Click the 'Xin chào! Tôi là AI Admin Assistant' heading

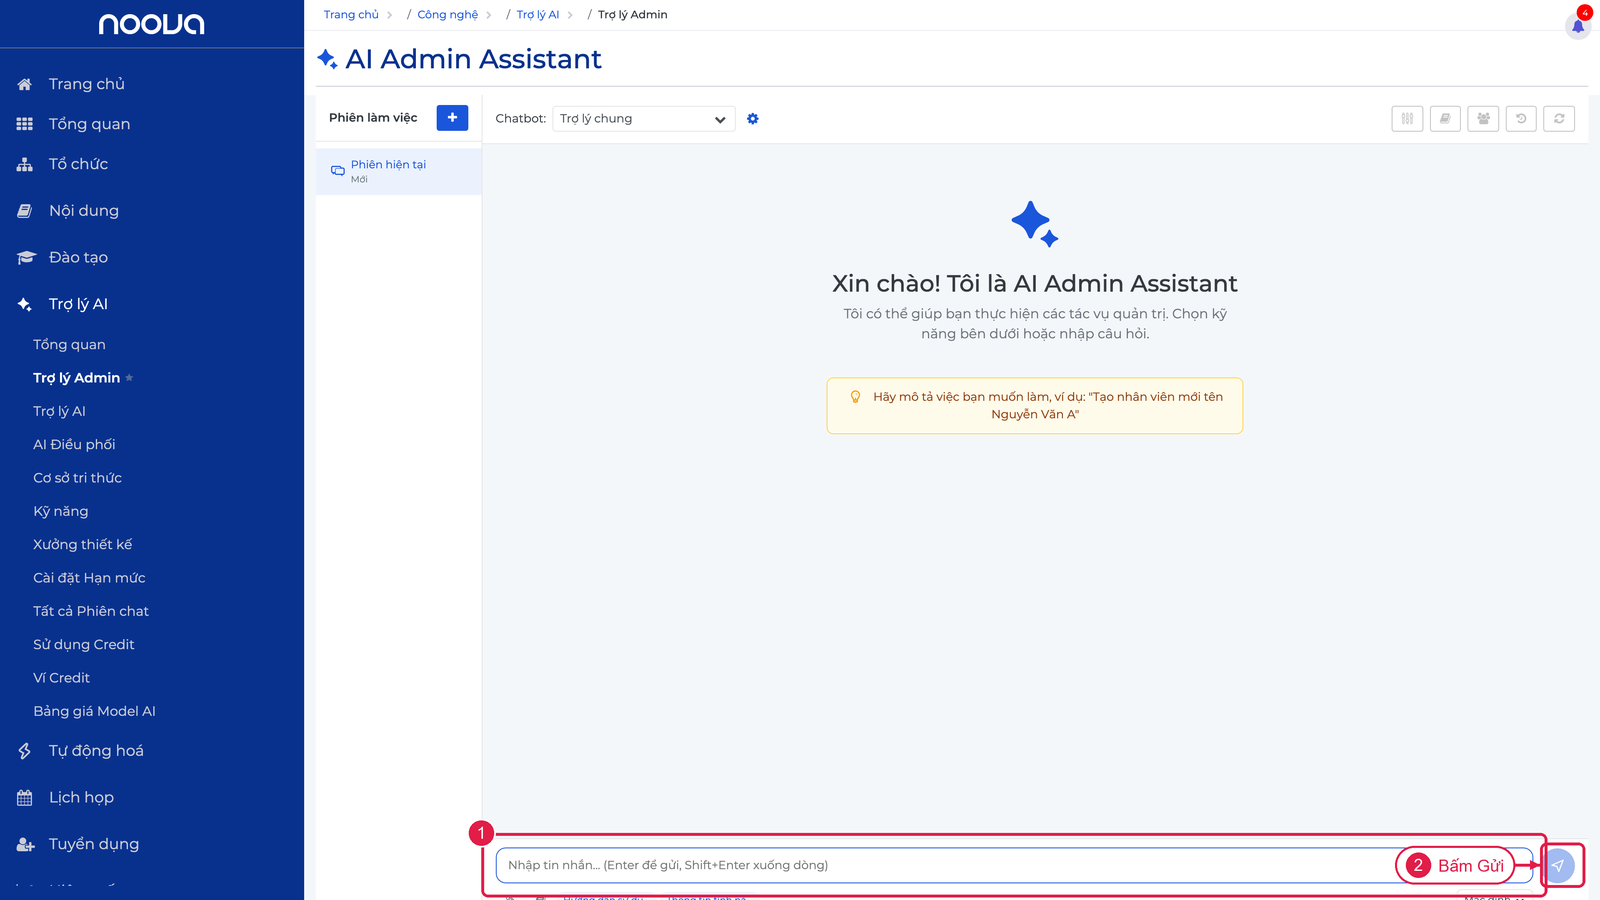[1035, 284]
